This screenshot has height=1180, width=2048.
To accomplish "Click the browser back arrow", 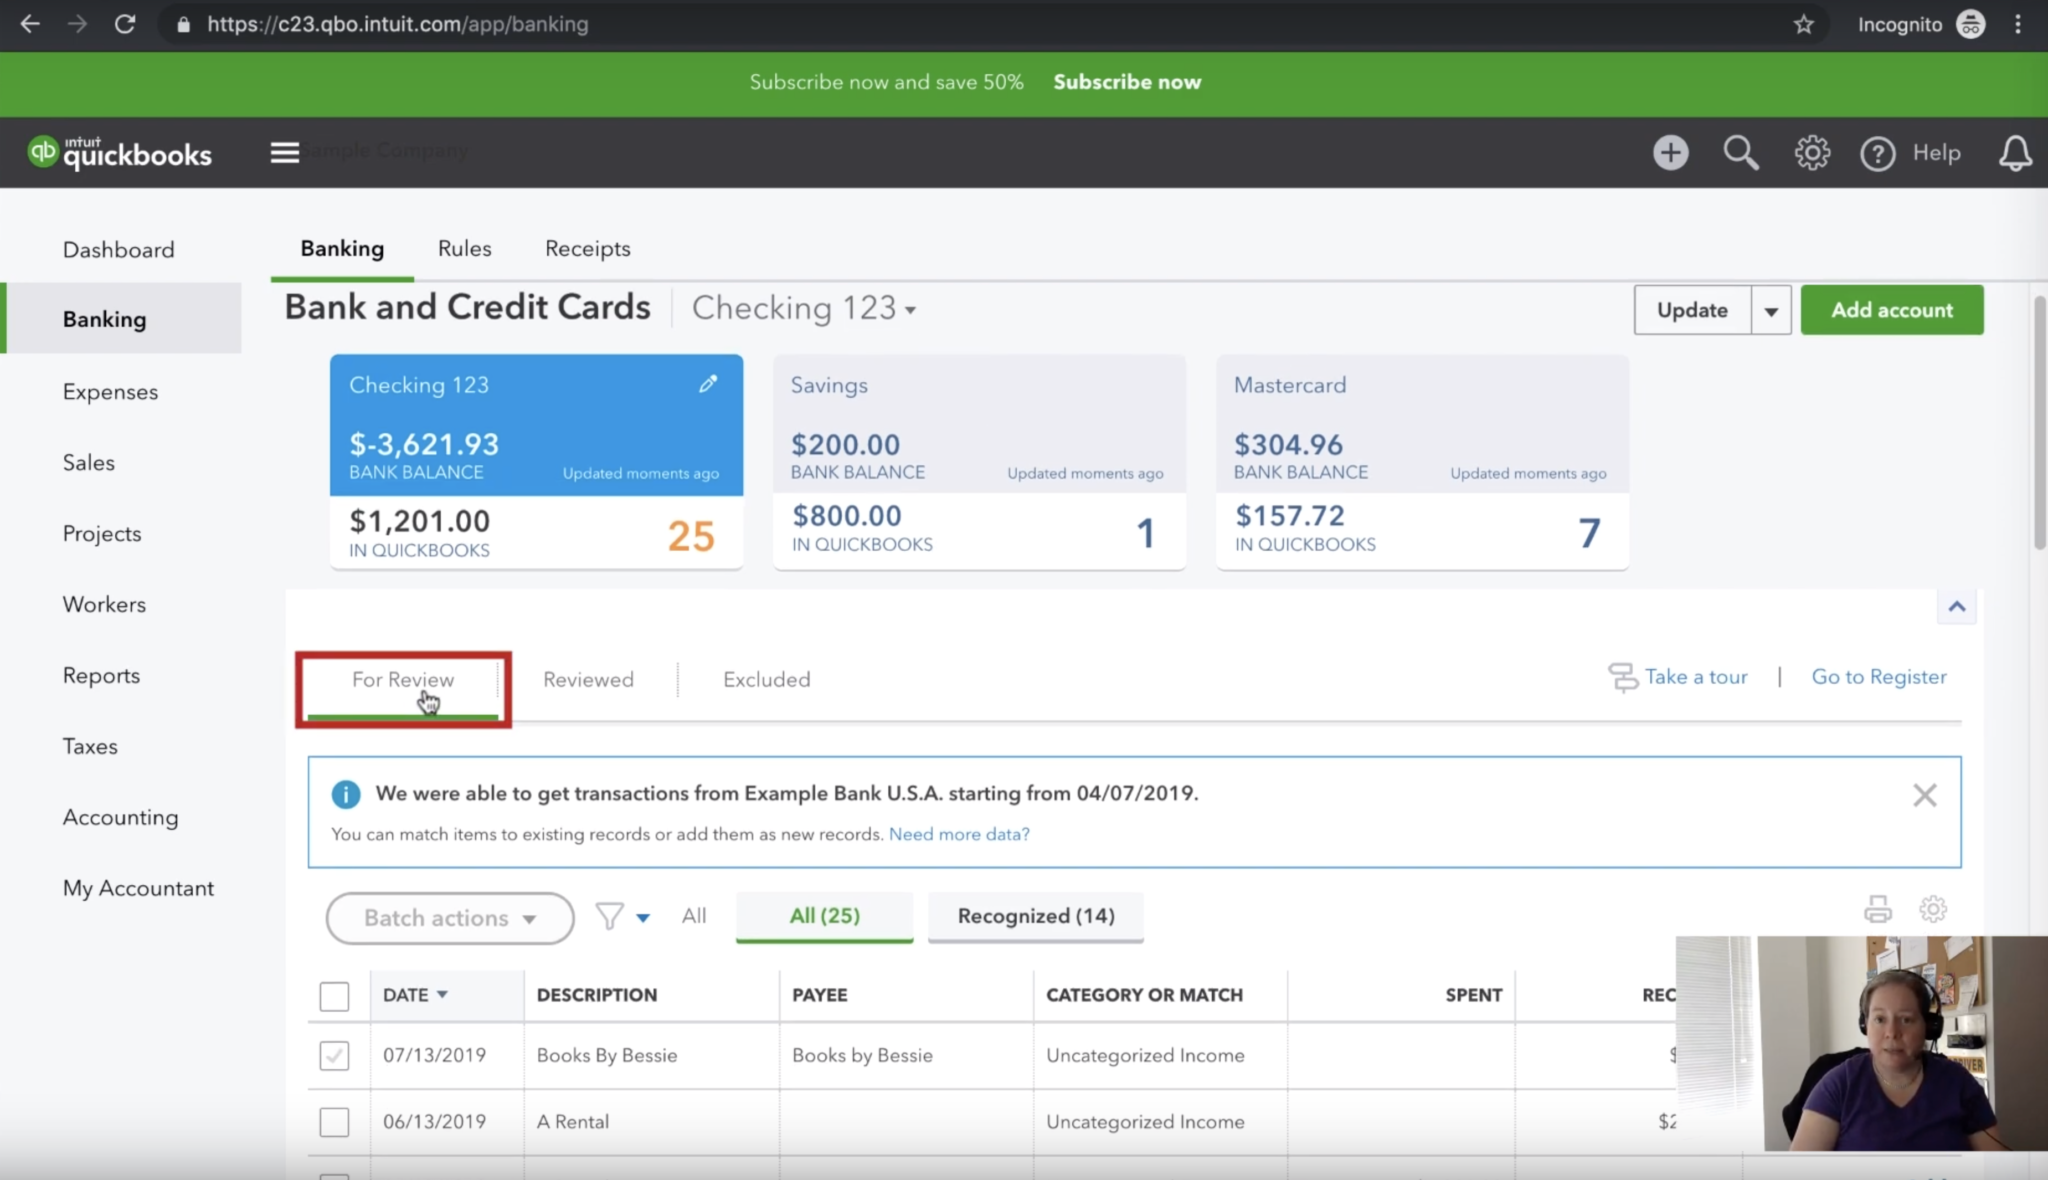I will pyautogui.click(x=30, y=24).
